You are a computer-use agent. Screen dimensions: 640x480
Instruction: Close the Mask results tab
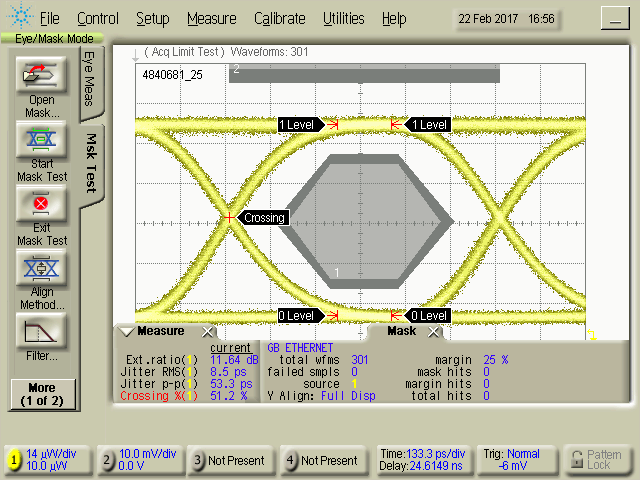(x=433, y=332)
